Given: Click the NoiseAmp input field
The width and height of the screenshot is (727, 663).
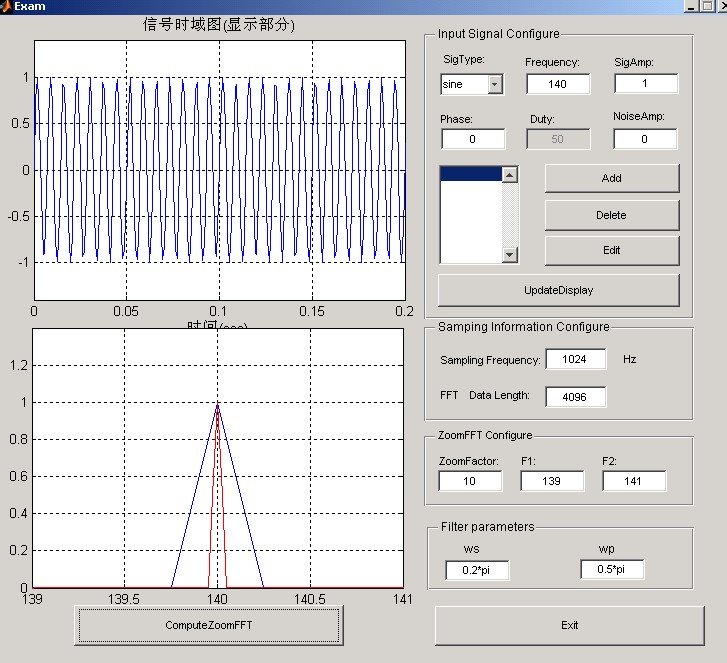Looking at the screenshot, I should point(644,139).
